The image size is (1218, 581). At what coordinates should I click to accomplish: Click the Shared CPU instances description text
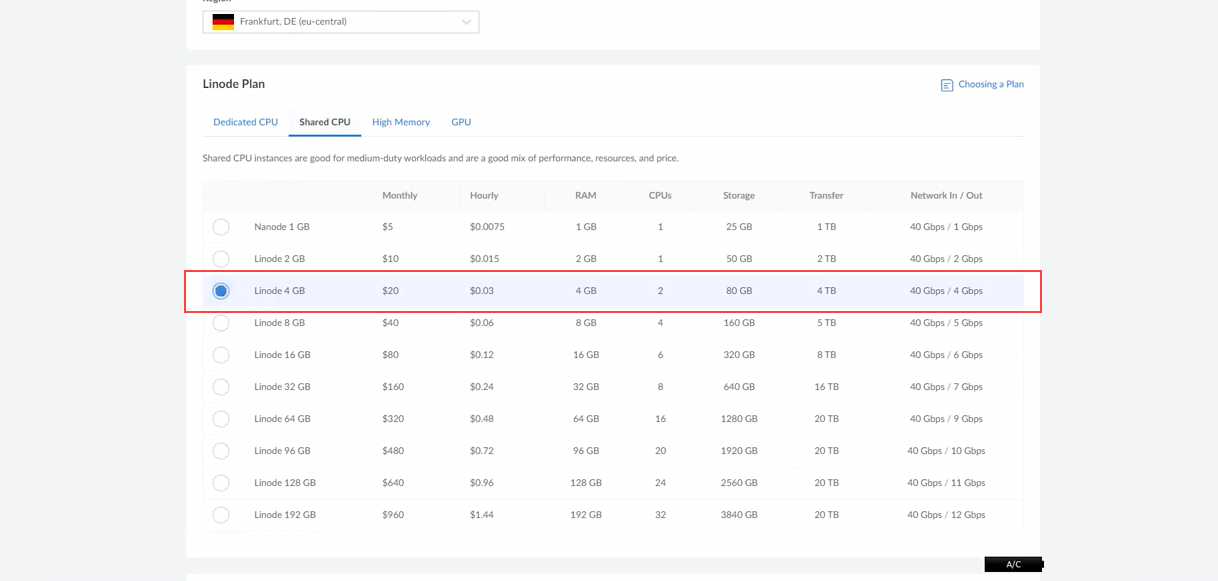click(440, 158)
